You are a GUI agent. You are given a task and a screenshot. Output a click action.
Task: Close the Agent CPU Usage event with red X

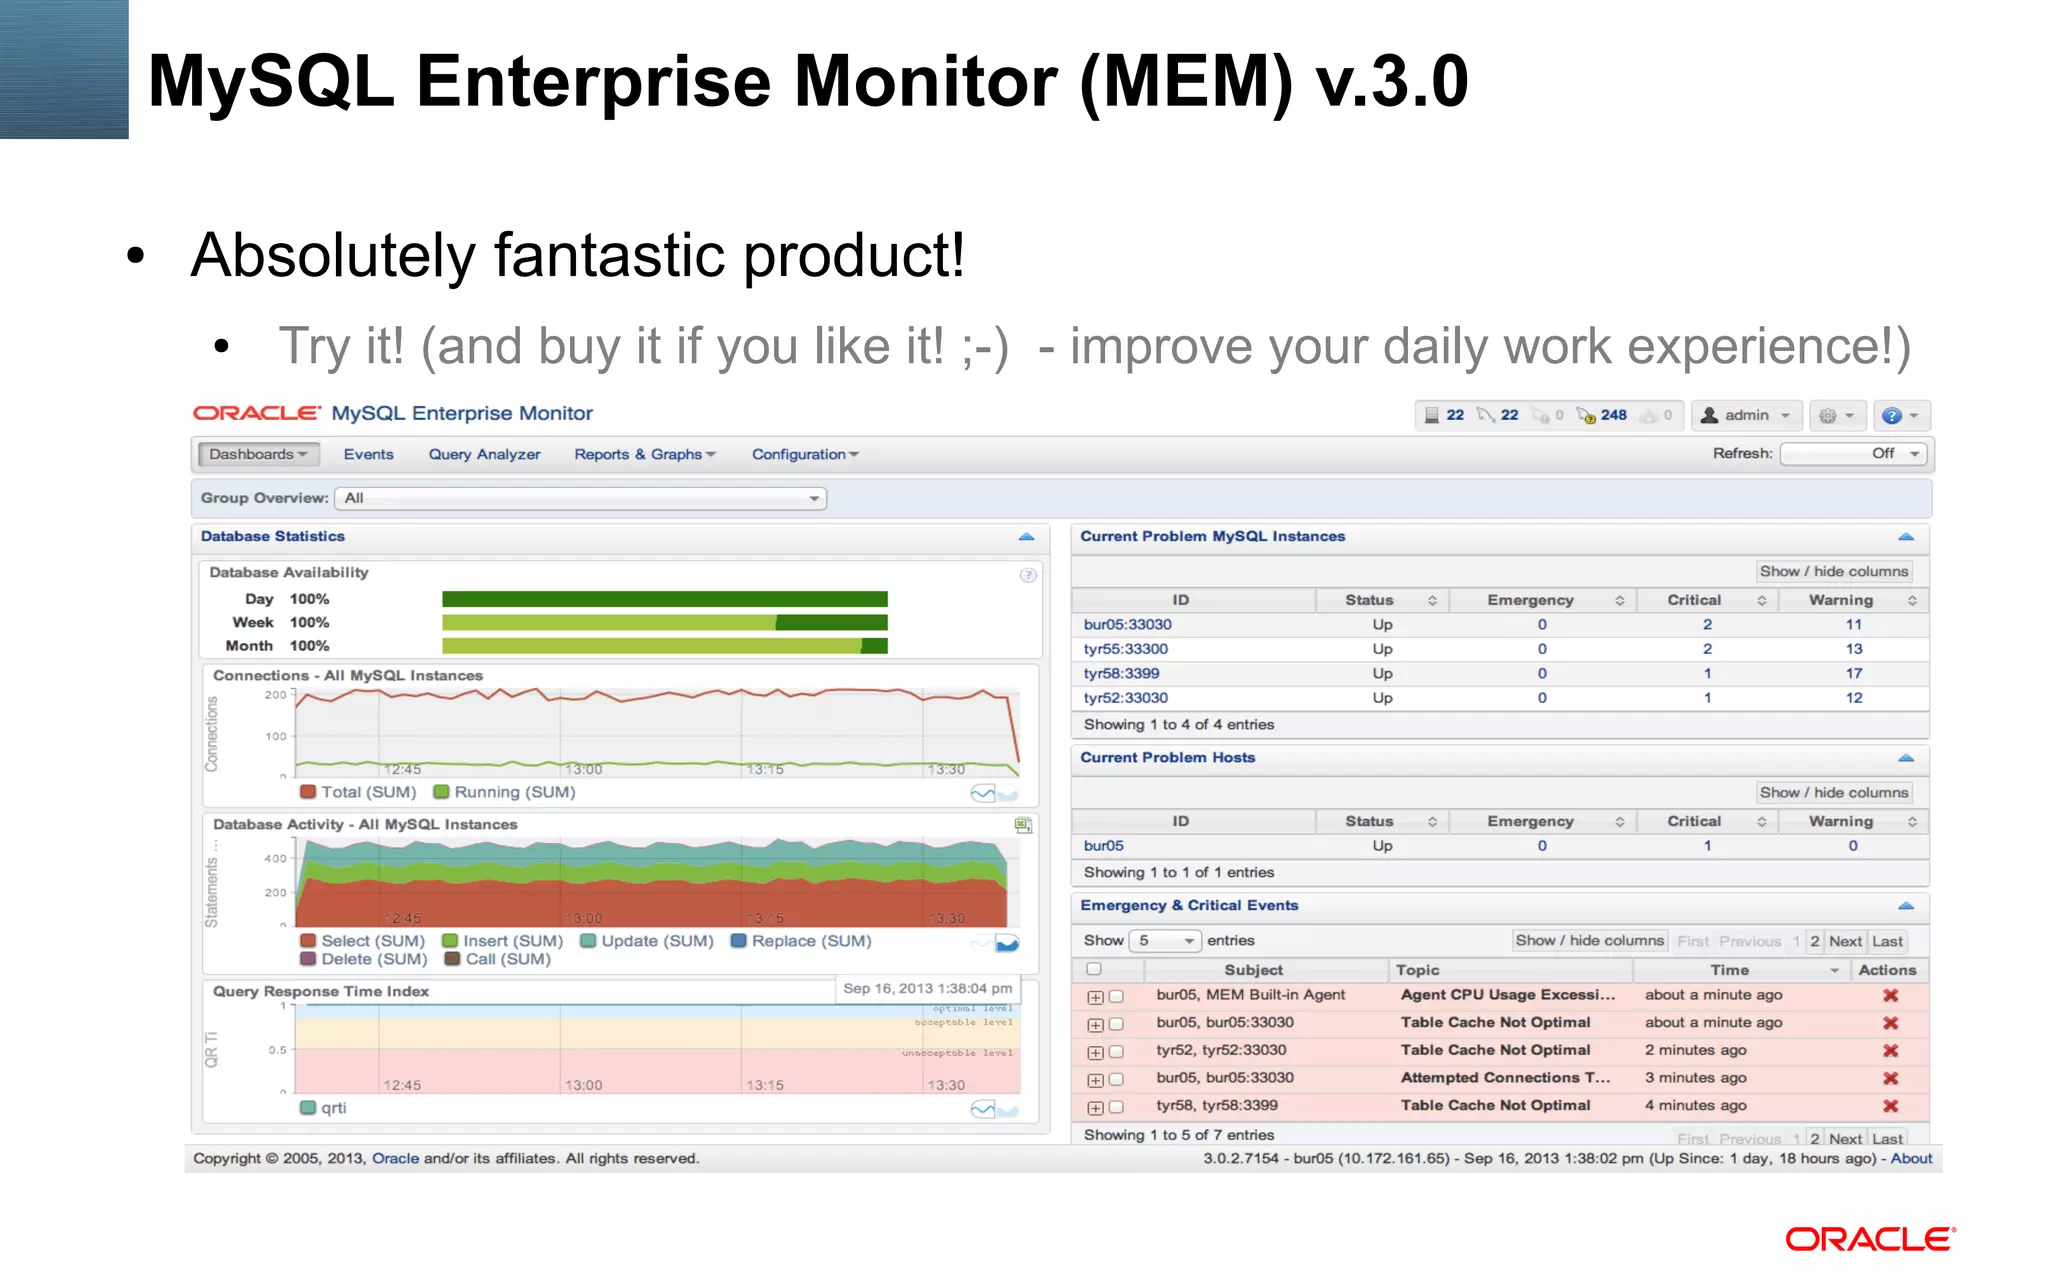click(1890, 995)
